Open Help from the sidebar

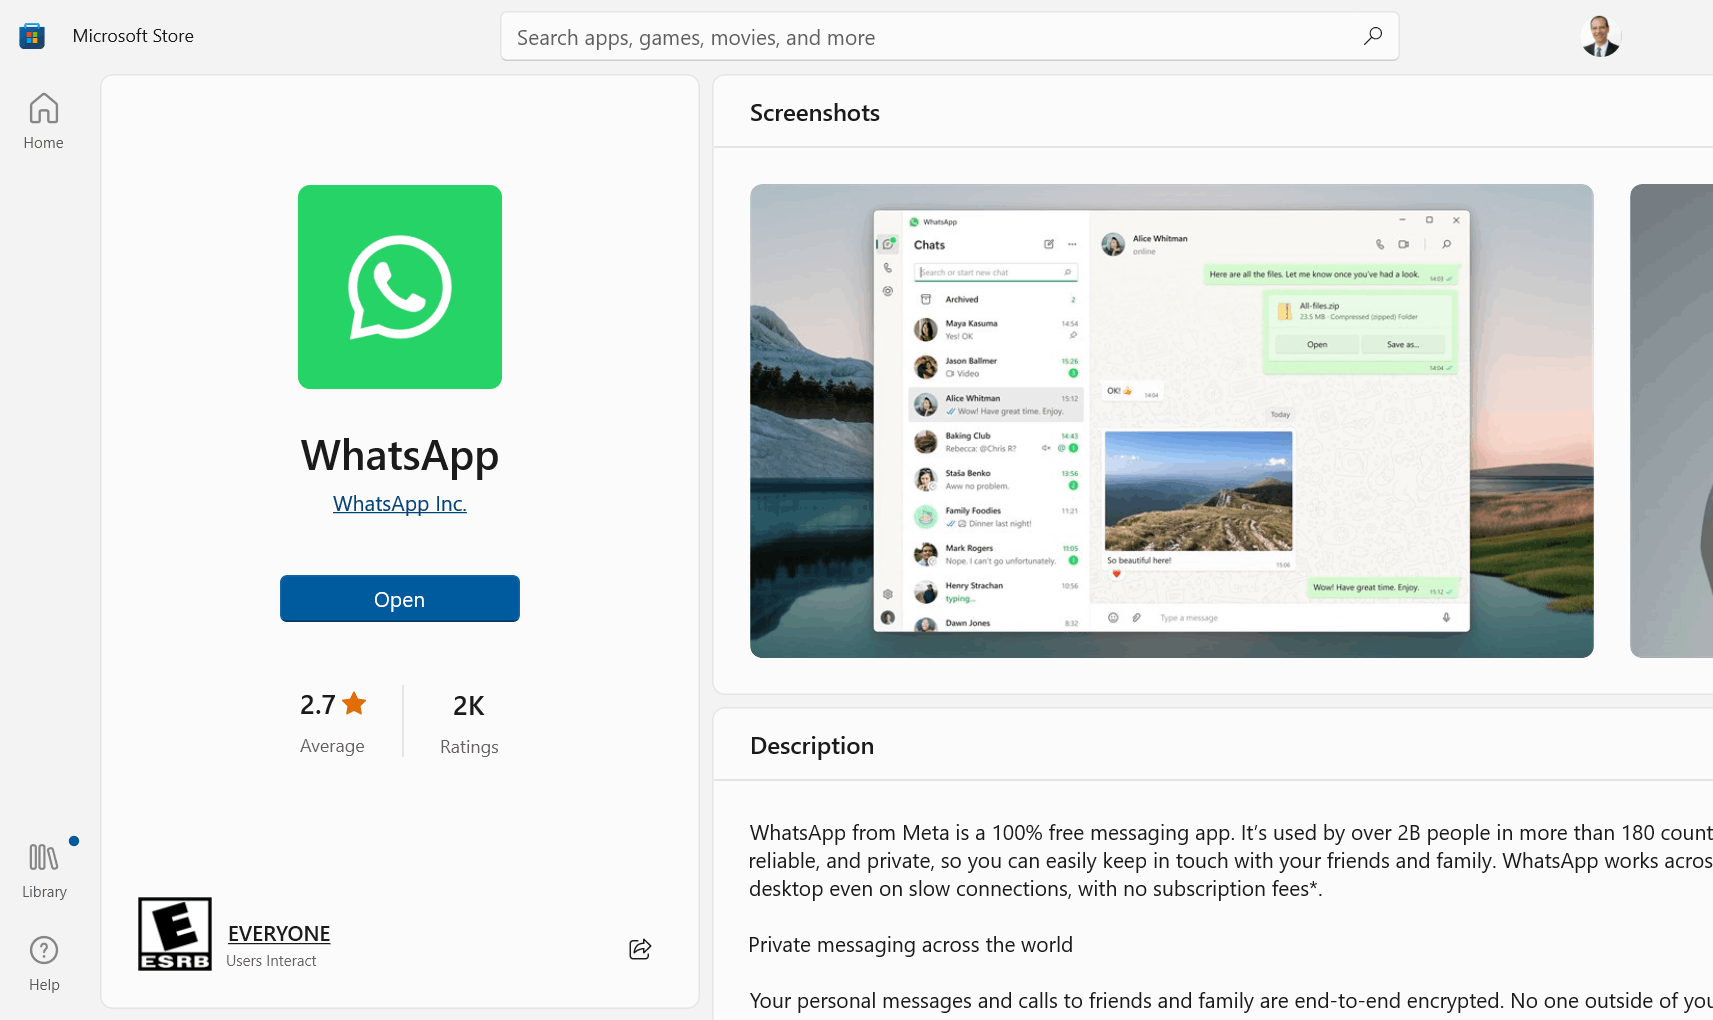44,964
